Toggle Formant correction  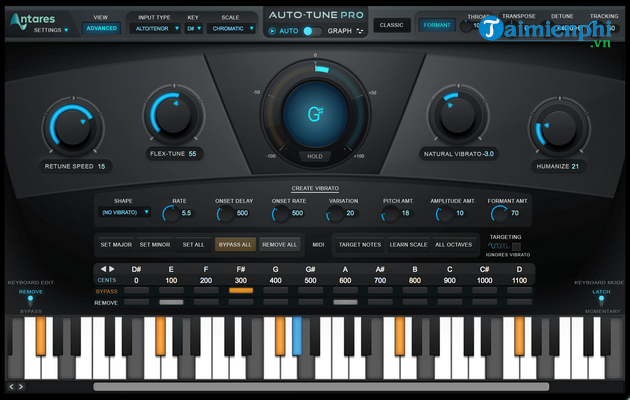pyautogui.click(x=437, y=25)
